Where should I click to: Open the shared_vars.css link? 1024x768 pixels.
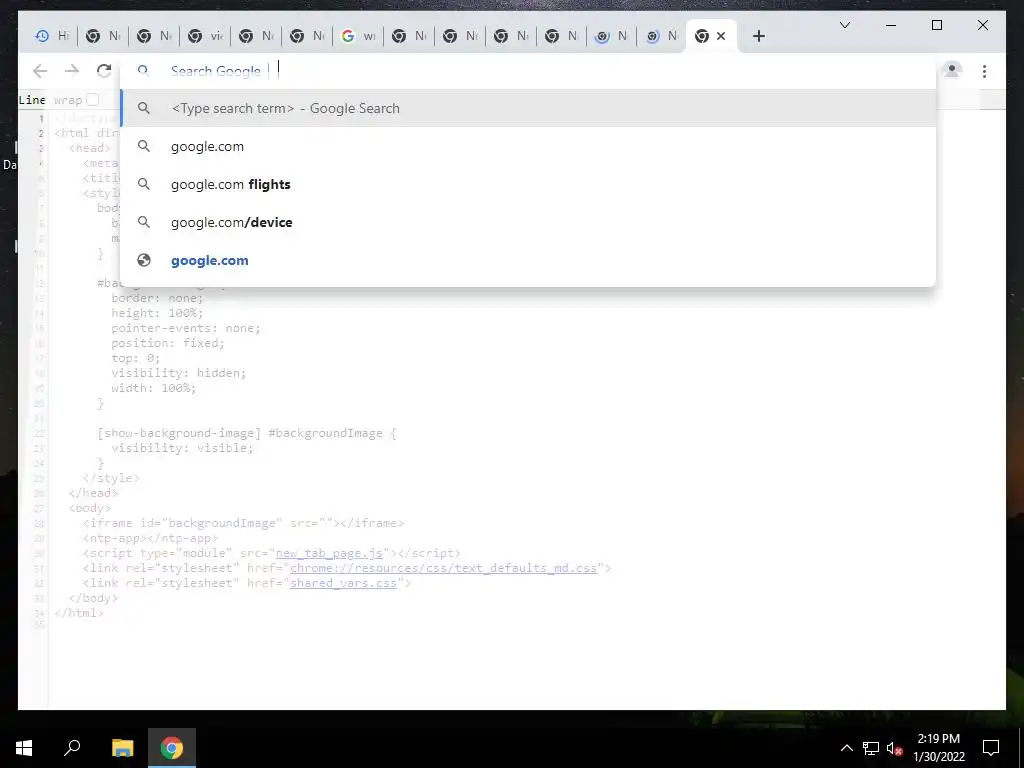(x=344, y=583)
